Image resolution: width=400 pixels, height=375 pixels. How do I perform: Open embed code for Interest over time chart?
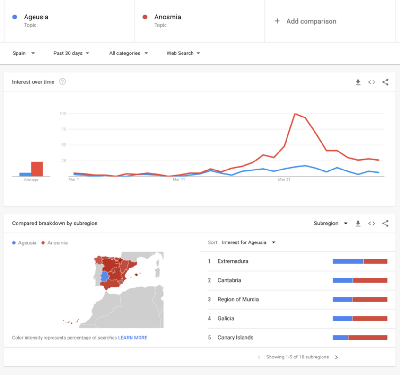point(372,82)
